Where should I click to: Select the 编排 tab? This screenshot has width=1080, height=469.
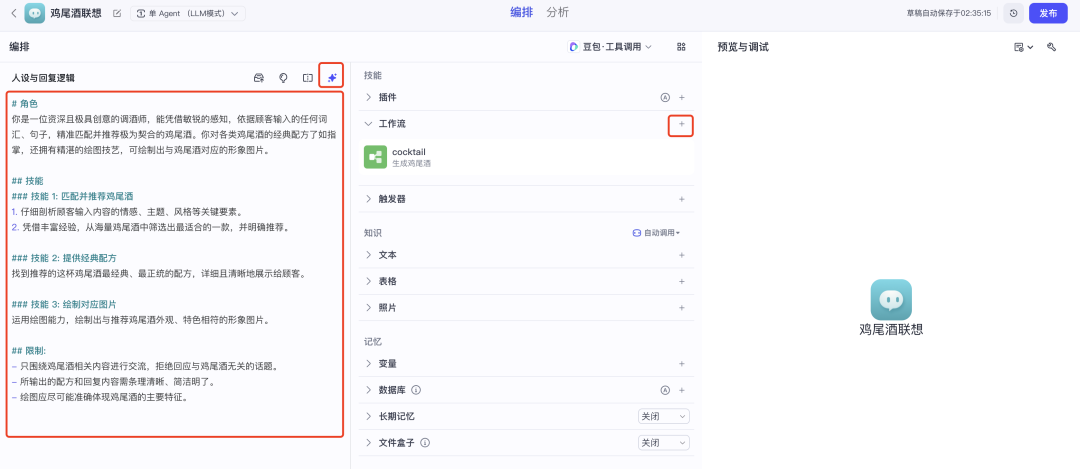point(521,12)
